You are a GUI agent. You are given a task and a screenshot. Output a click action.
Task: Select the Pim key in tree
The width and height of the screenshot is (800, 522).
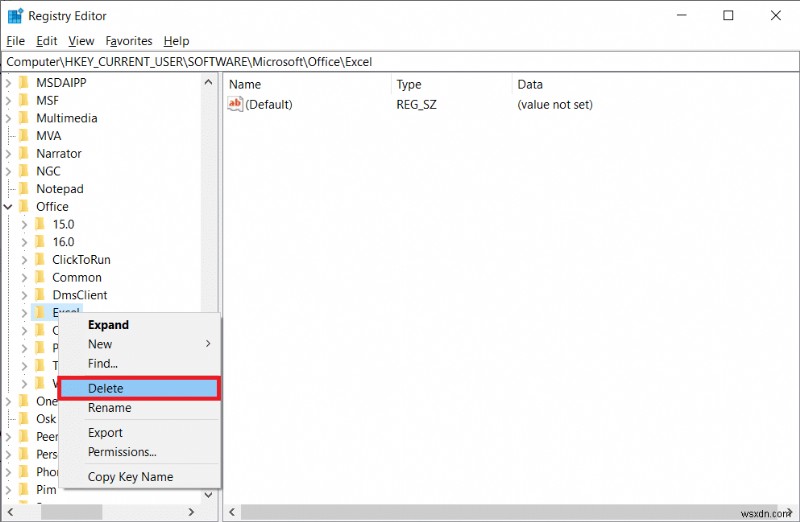(46, 490)
